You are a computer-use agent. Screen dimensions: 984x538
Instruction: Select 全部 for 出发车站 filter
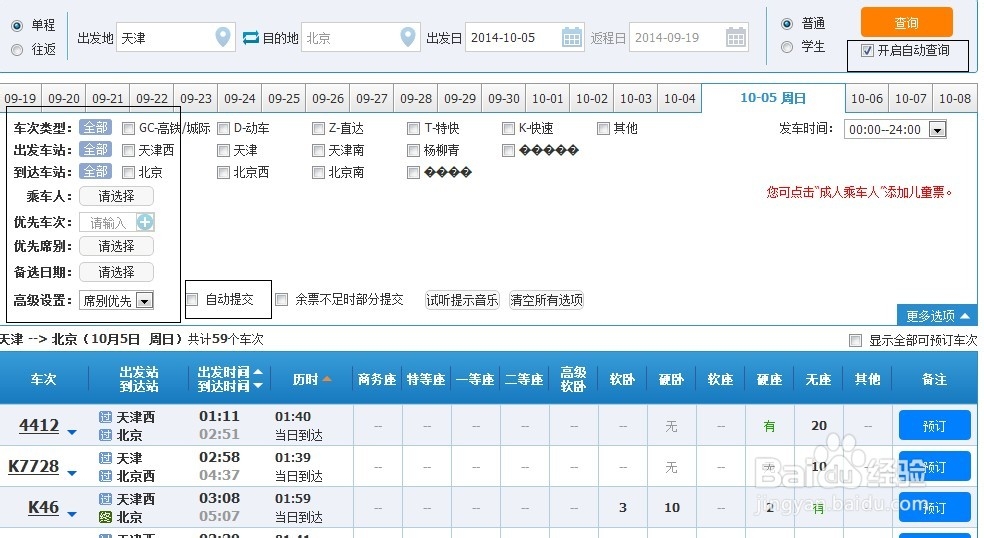95,150
